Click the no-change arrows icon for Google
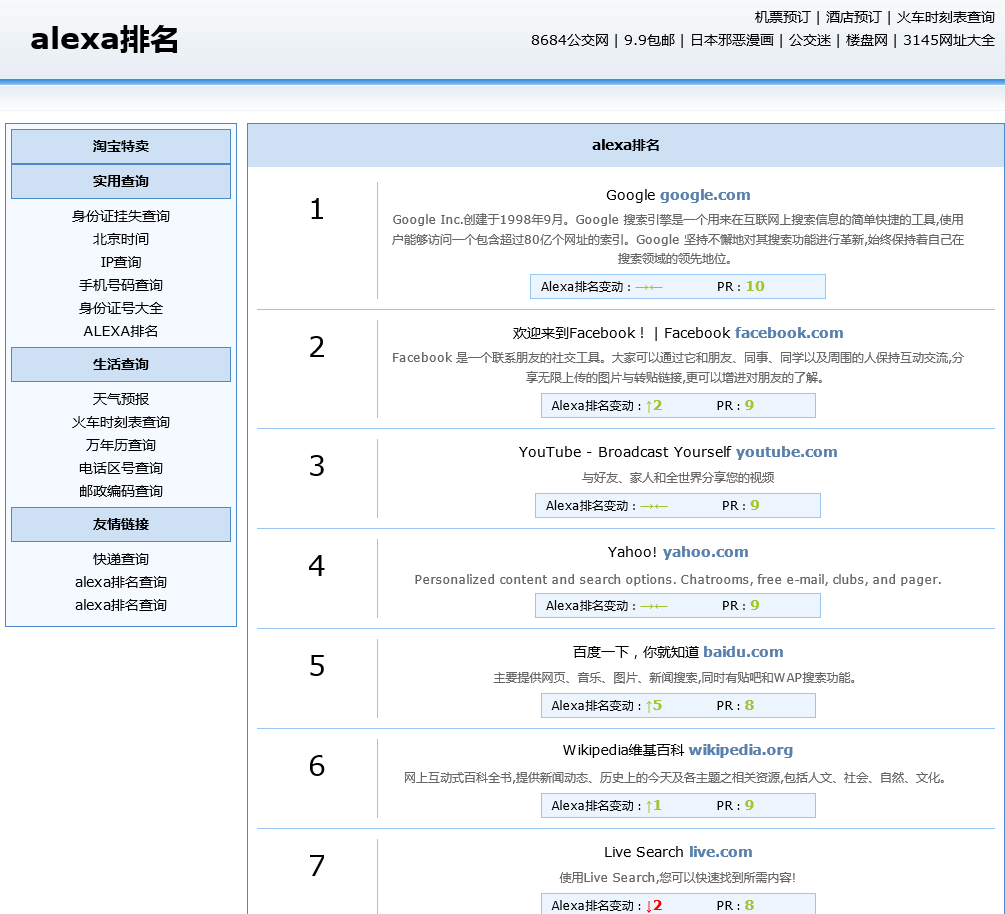The image size is (1005, 914). [649, 287]
